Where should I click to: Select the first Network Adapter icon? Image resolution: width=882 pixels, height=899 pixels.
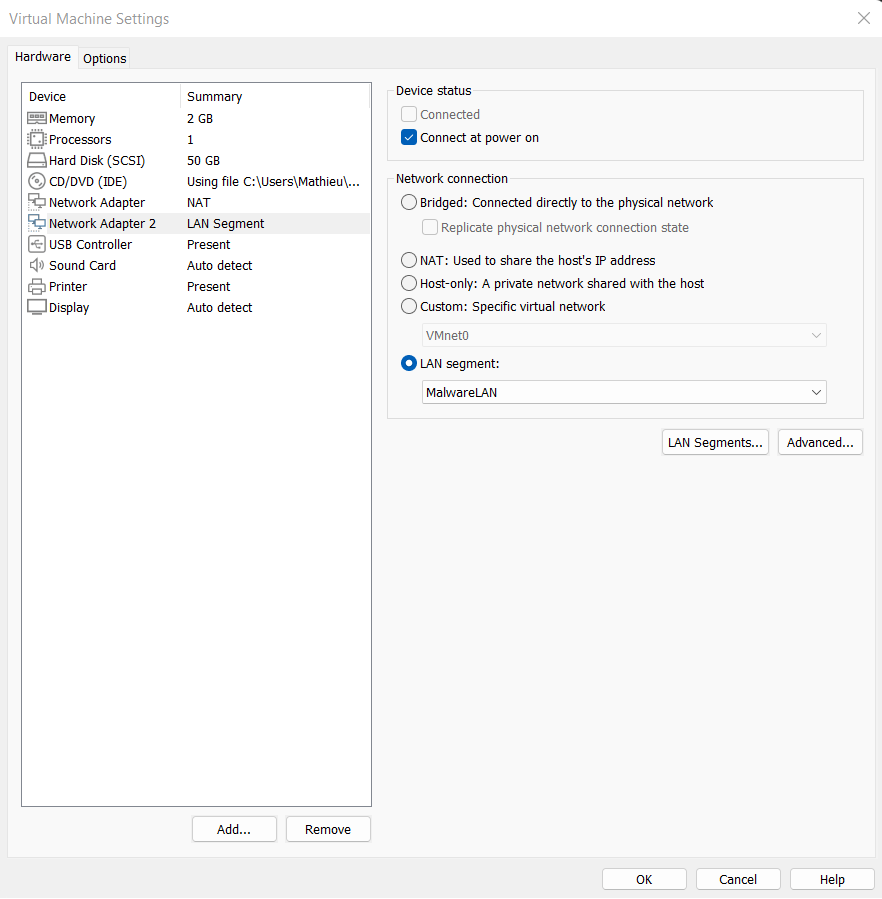tap(37, 202)
